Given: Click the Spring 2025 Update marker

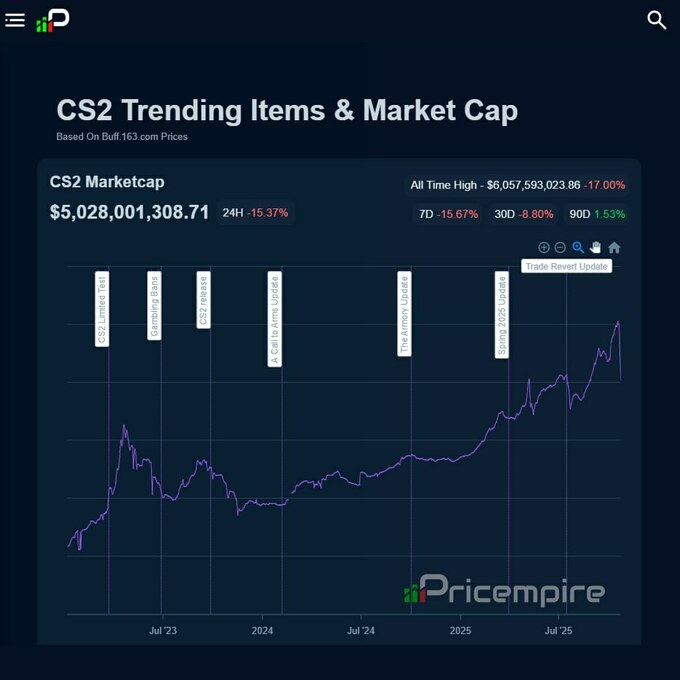Looking at the screenshot, I should tap(502, 314).
